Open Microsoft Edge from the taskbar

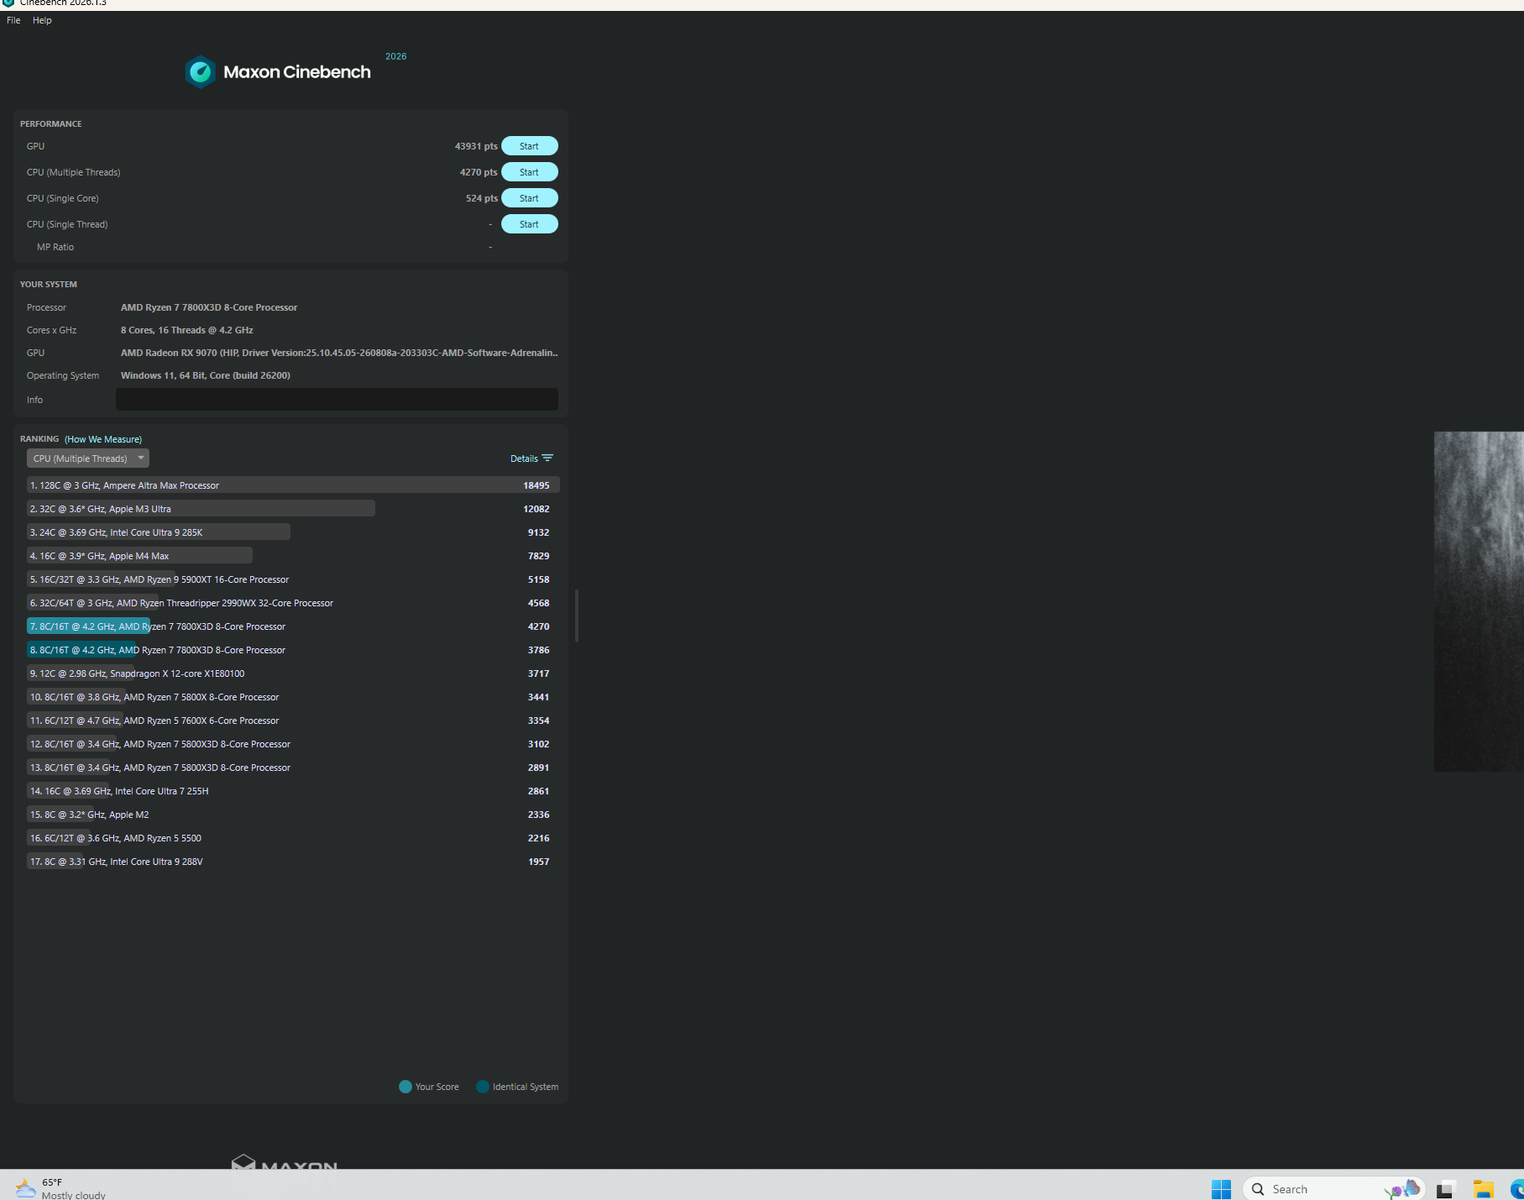click(1516, 1189)
